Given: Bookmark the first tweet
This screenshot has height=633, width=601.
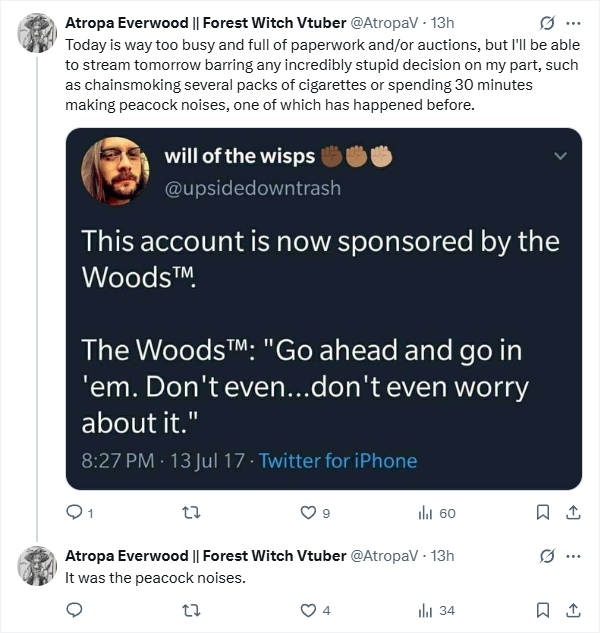Looking at the screenshot, I should (542, 513).
